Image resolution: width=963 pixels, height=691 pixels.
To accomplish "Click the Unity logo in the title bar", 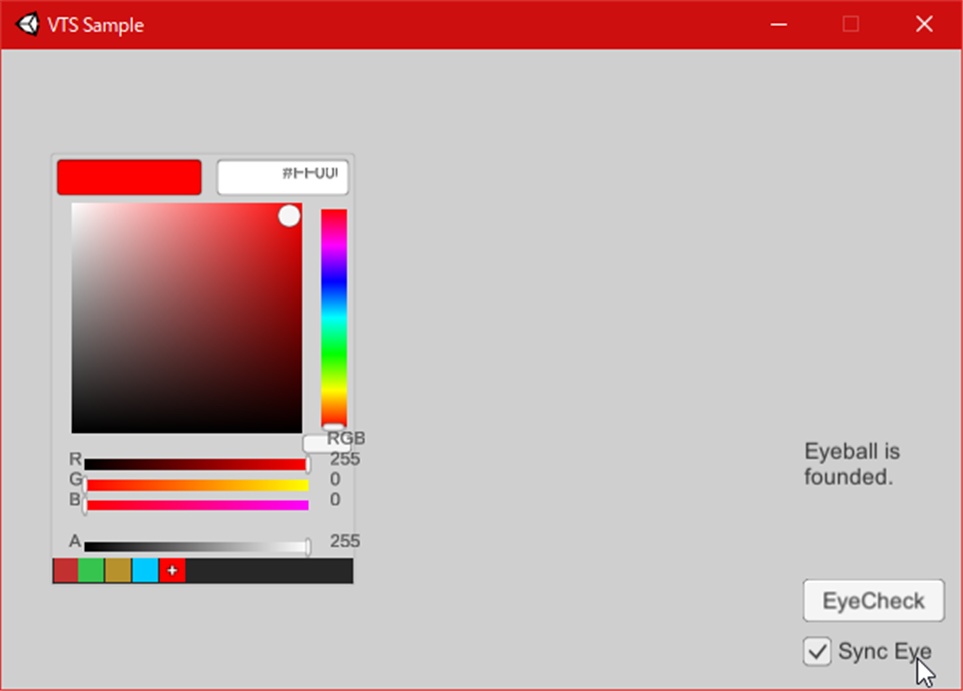I will pos(28,25).
